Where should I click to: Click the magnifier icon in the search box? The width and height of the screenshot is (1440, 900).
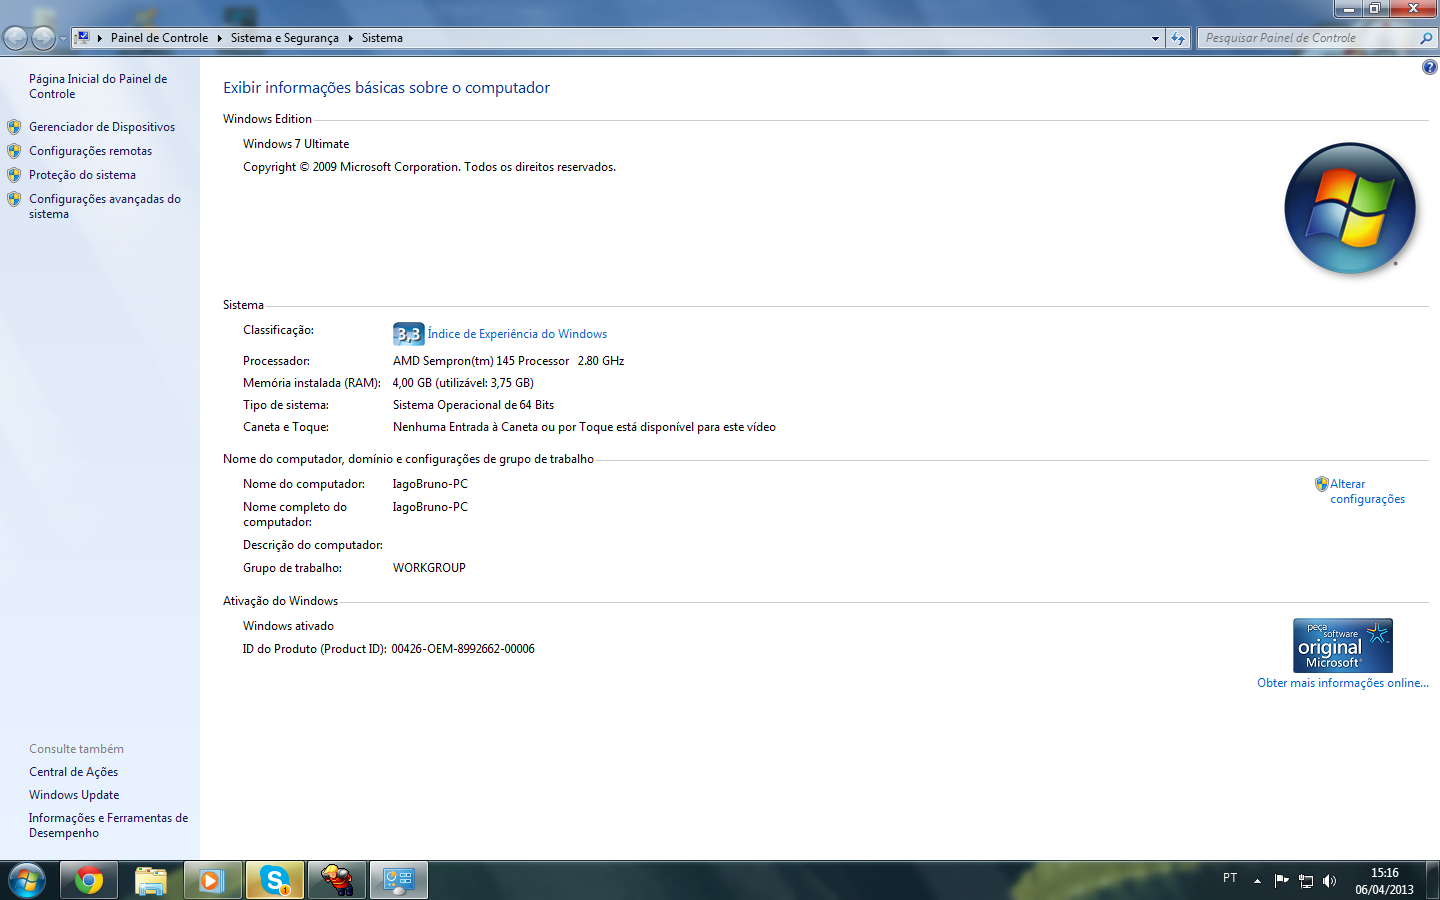pos(1426,38)
